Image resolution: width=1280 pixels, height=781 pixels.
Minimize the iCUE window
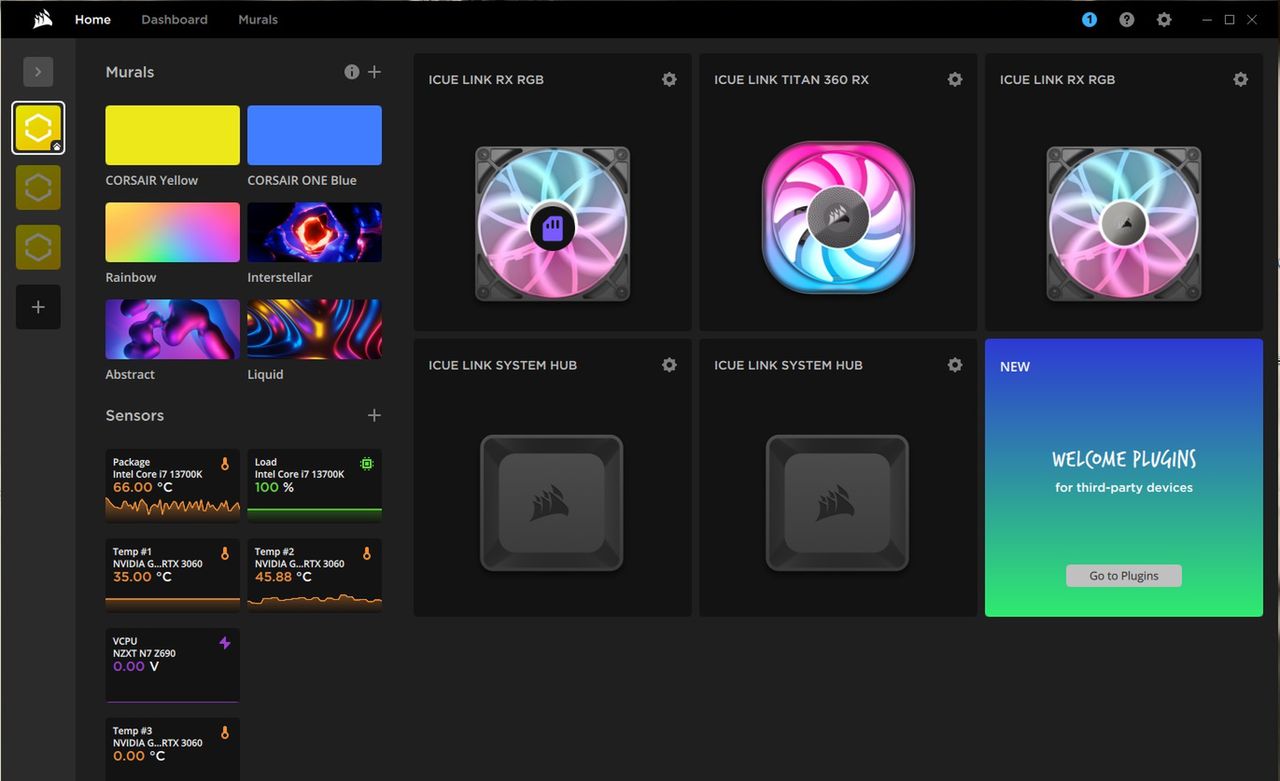point(1205,19)
